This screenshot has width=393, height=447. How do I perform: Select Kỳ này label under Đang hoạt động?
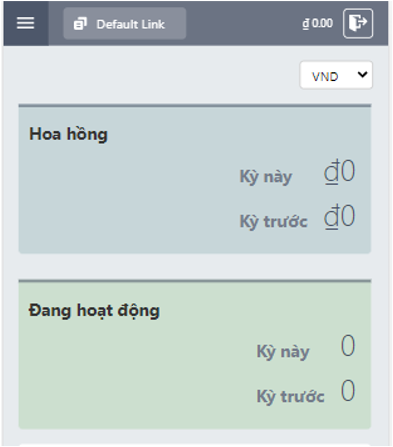[x=283, y=351]
